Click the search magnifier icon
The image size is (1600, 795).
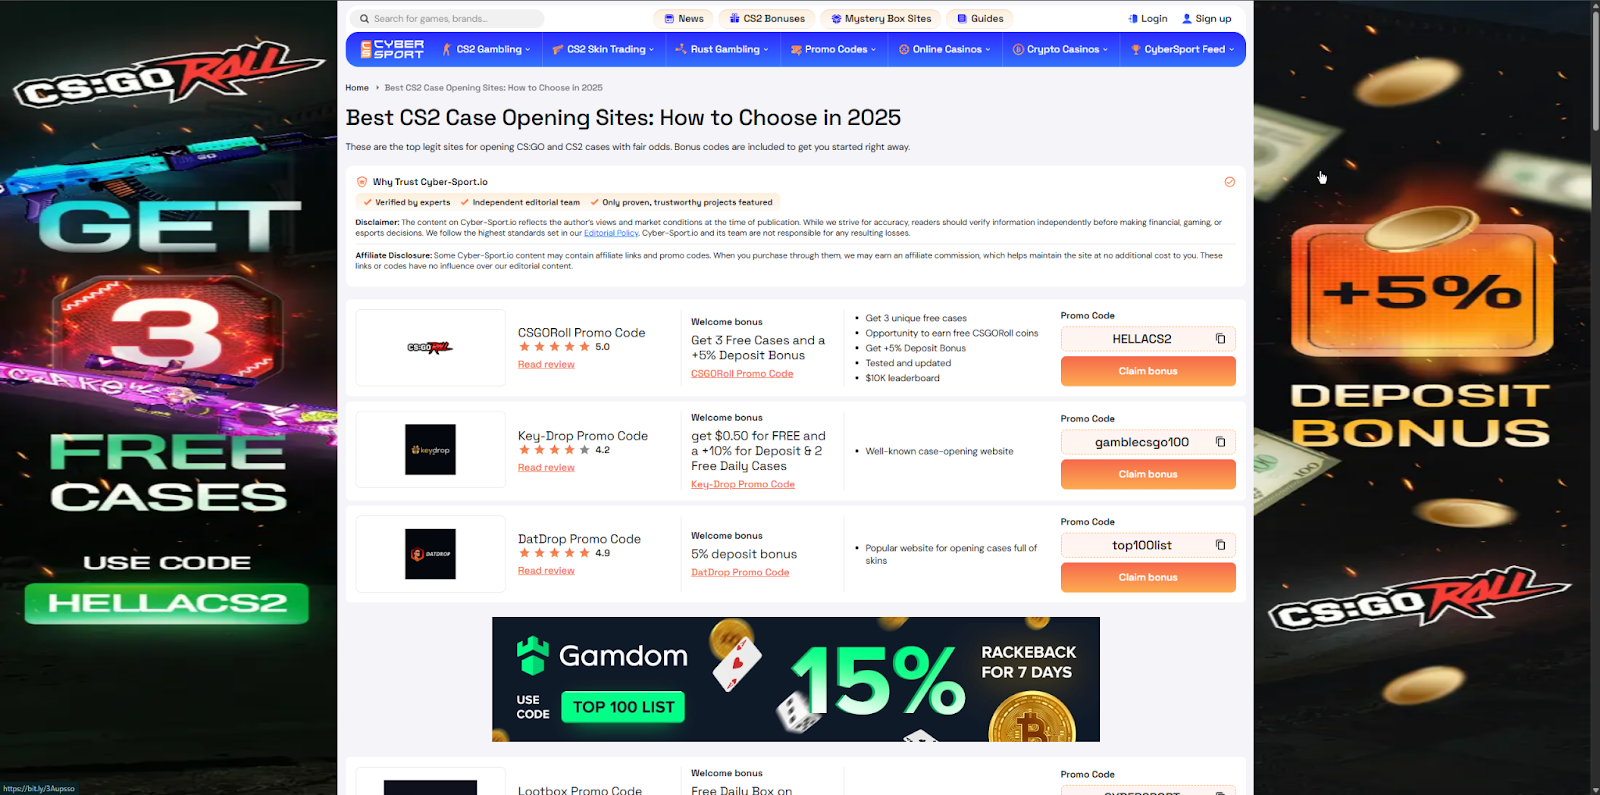tap(365, 19)
